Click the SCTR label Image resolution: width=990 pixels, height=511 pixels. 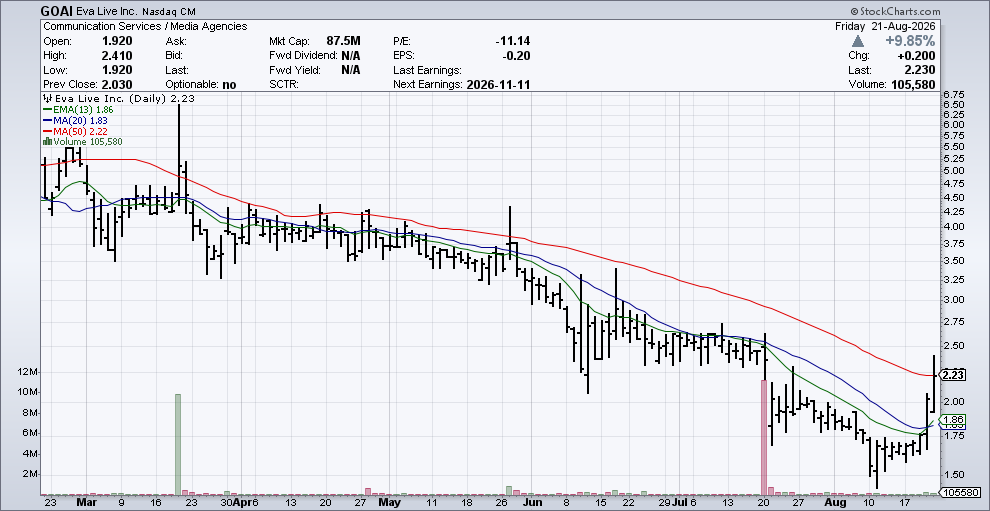point(283,84)
